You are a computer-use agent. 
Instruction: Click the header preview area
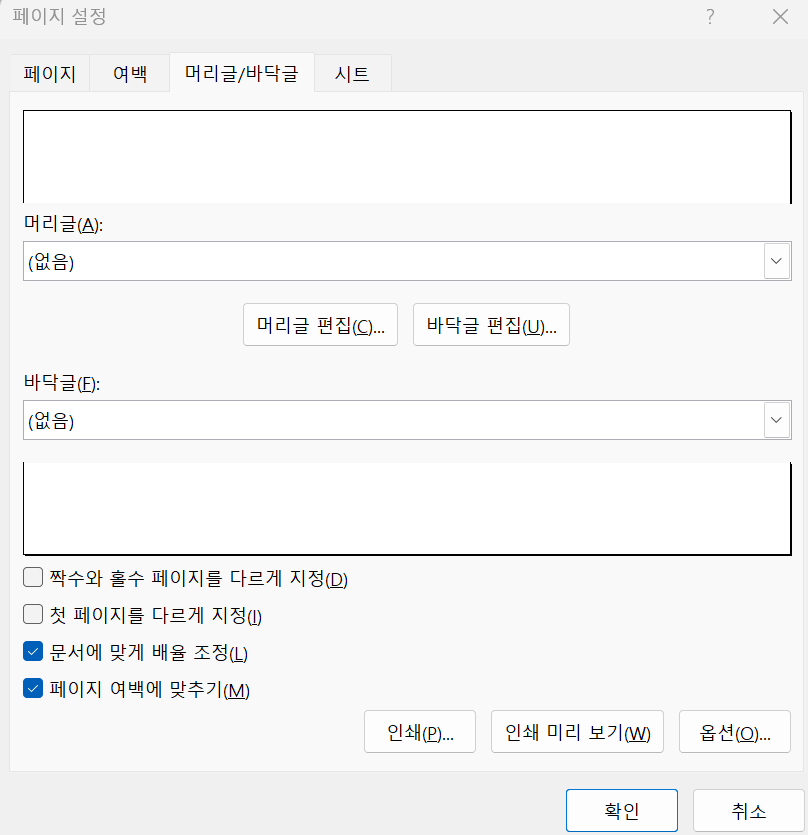[x=404, y=155]
